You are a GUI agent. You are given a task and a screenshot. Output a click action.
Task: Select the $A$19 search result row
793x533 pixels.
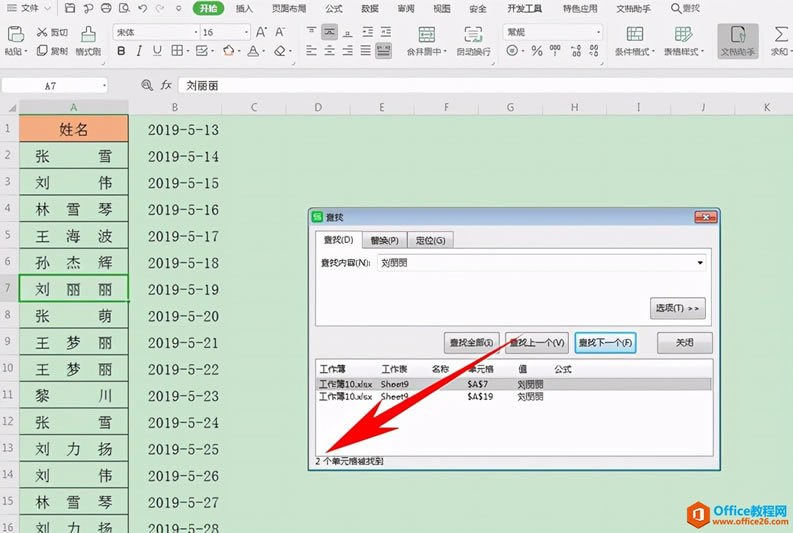(x=514, y=397)
